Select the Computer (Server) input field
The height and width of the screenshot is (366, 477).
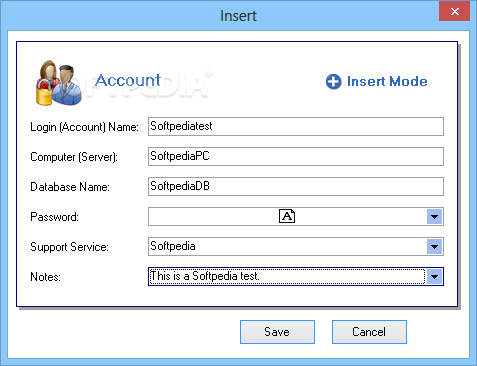pyautogui.click(x=296, y=156)
